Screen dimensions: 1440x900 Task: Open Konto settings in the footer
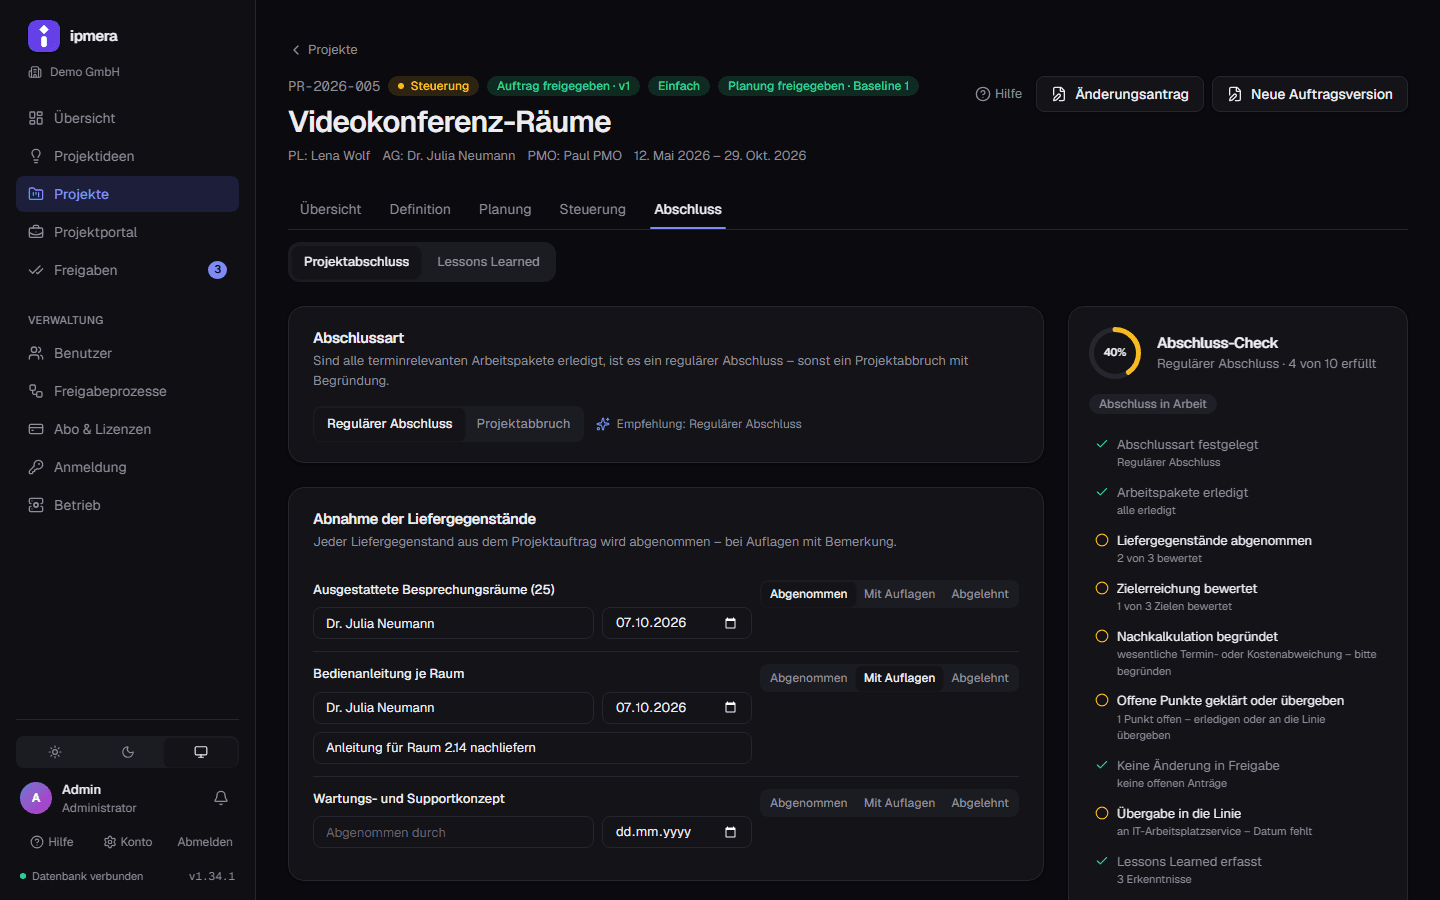(x=128, y=842)
